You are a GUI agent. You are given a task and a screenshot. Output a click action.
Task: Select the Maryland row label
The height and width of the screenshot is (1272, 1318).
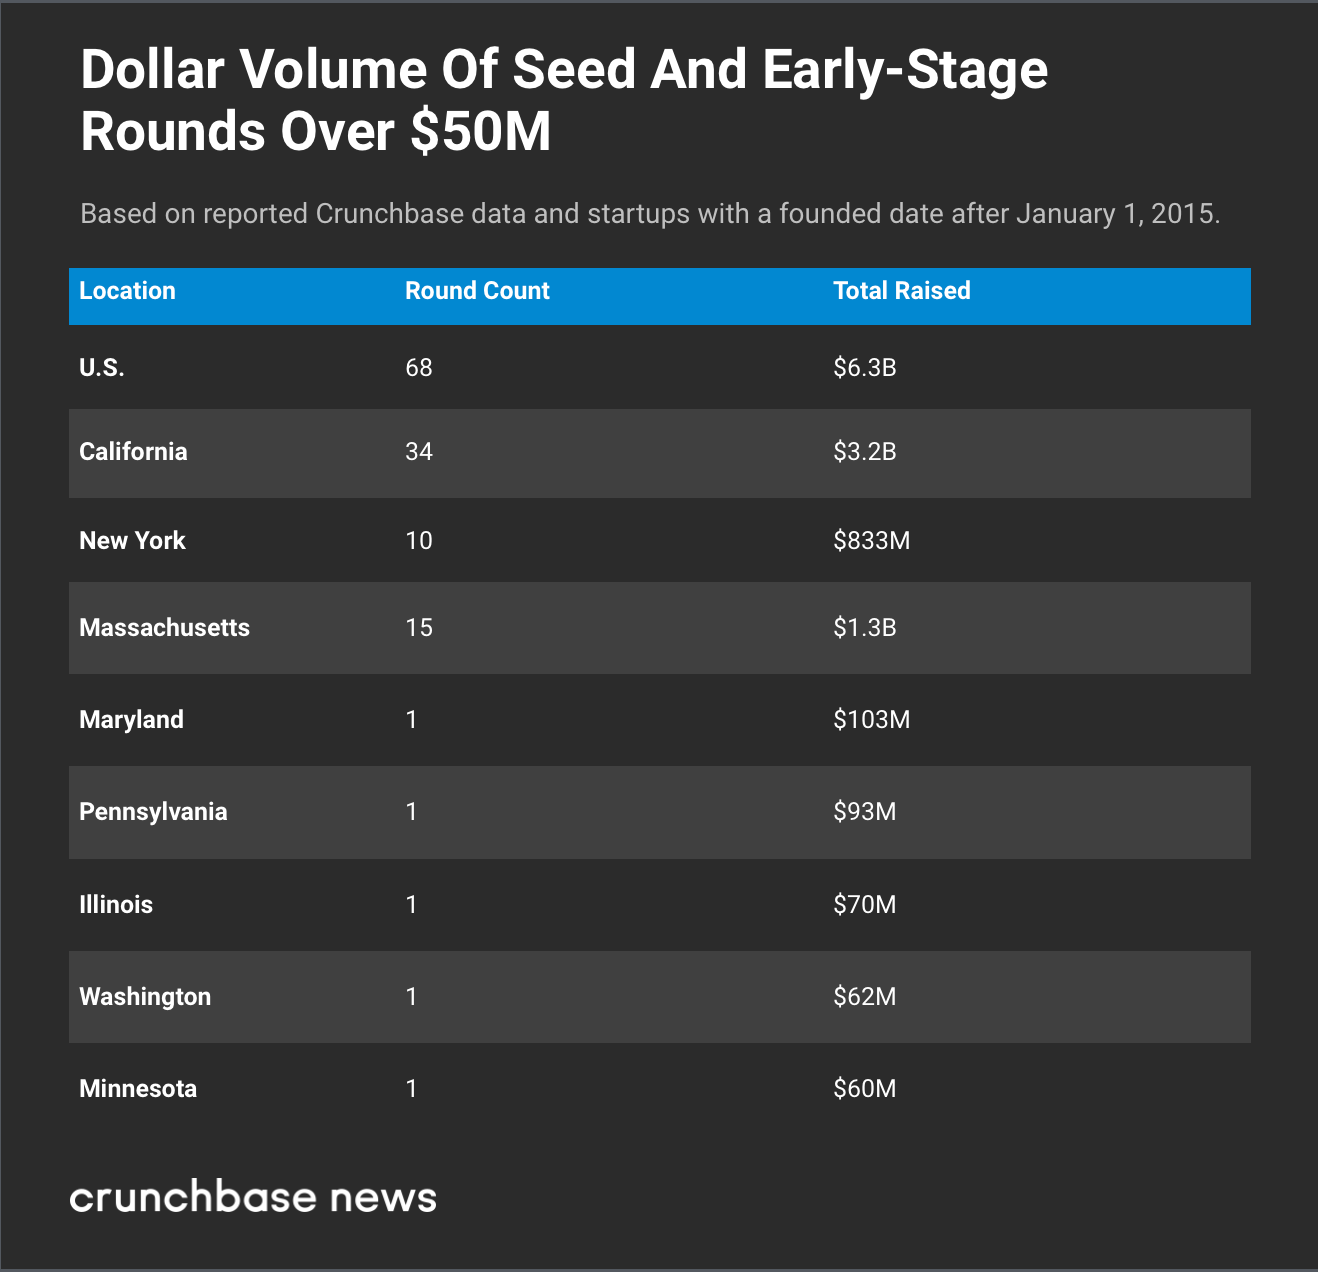pos(131,720)
